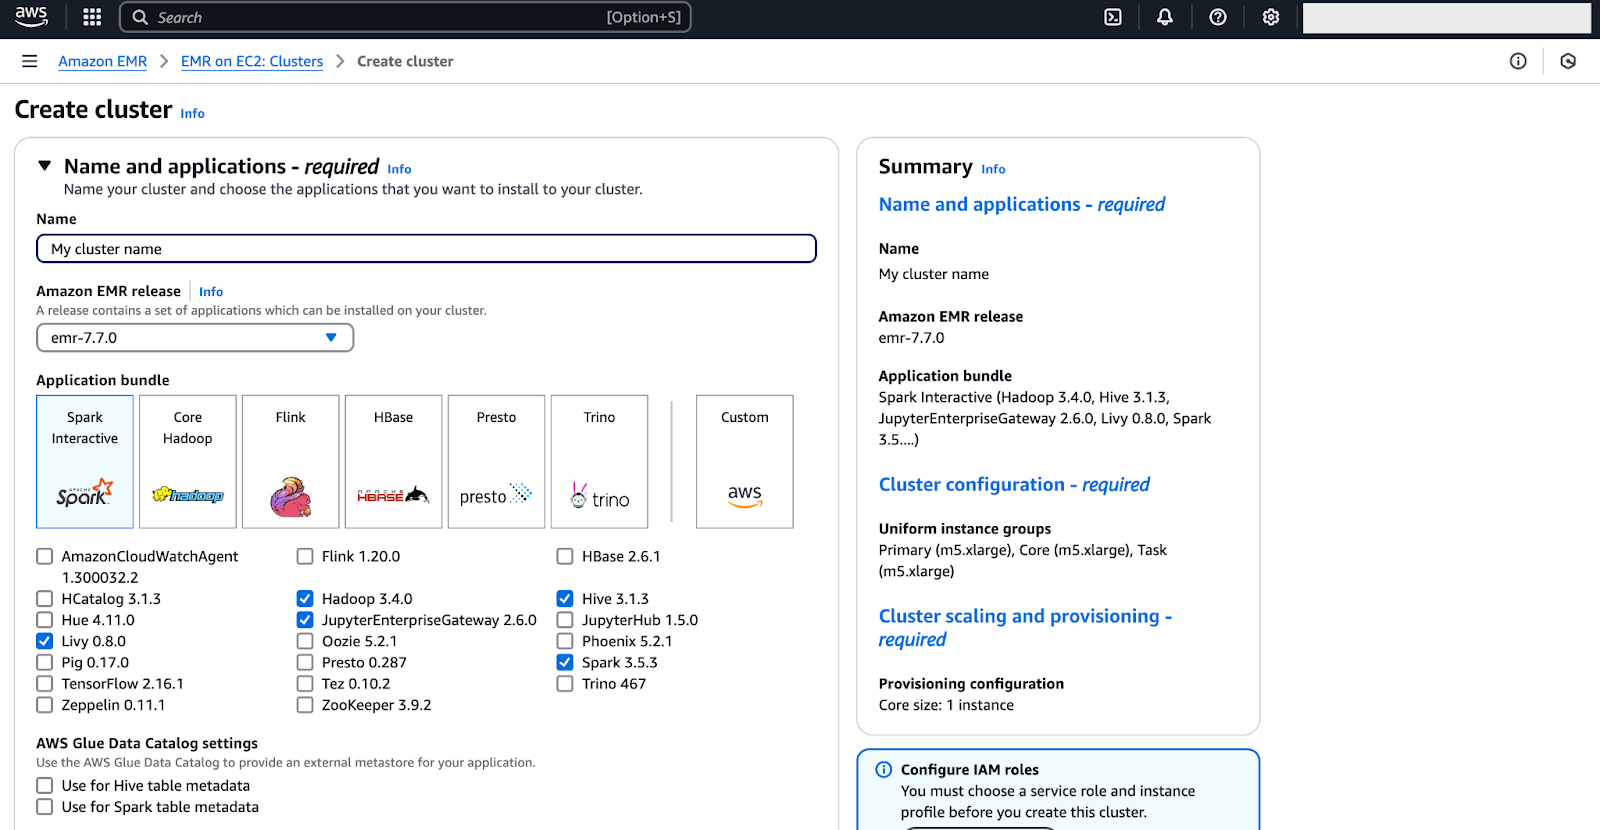Open Info link beside Create cluster
This screenshot has height=830, width=1600.
coord(192,114)
